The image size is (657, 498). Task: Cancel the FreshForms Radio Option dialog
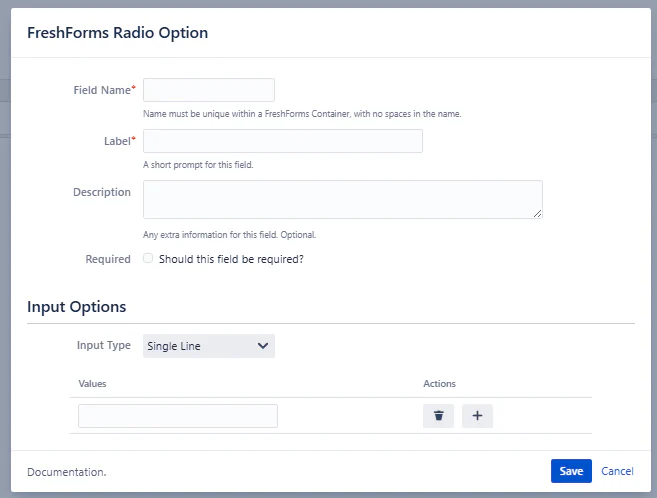click(x=617, y=471)
